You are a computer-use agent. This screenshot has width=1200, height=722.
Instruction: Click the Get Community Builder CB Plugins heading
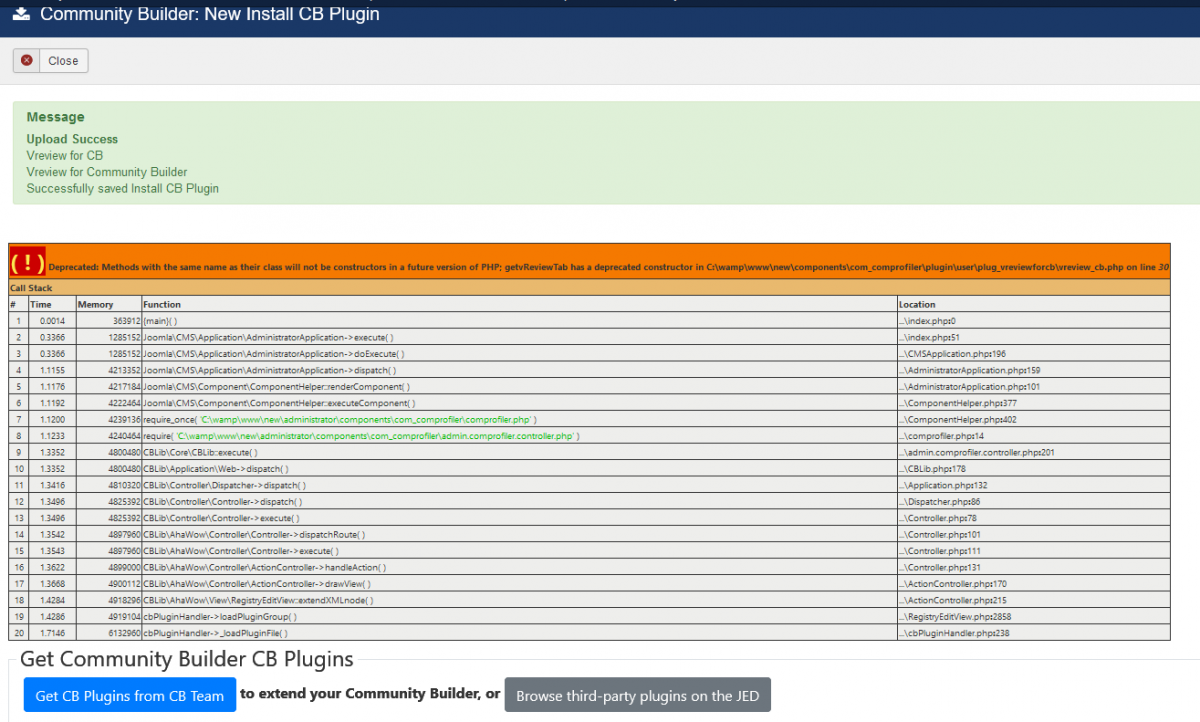[x=187, y=659]
